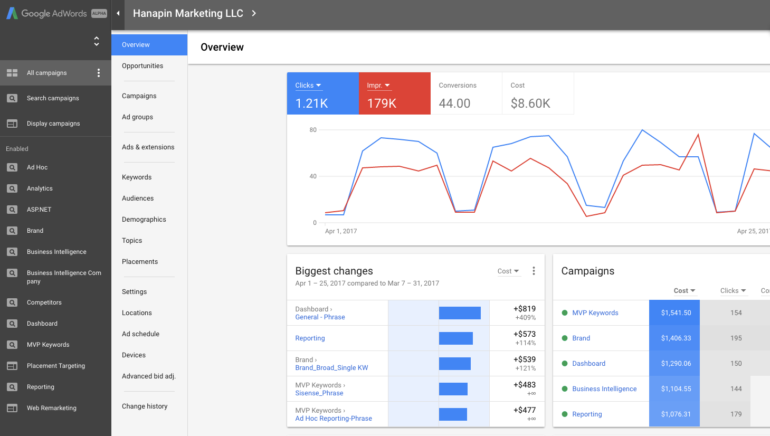Collapse the left navigation panel arrow
Screen dimensions: 770x436
(x=118, y=13)
